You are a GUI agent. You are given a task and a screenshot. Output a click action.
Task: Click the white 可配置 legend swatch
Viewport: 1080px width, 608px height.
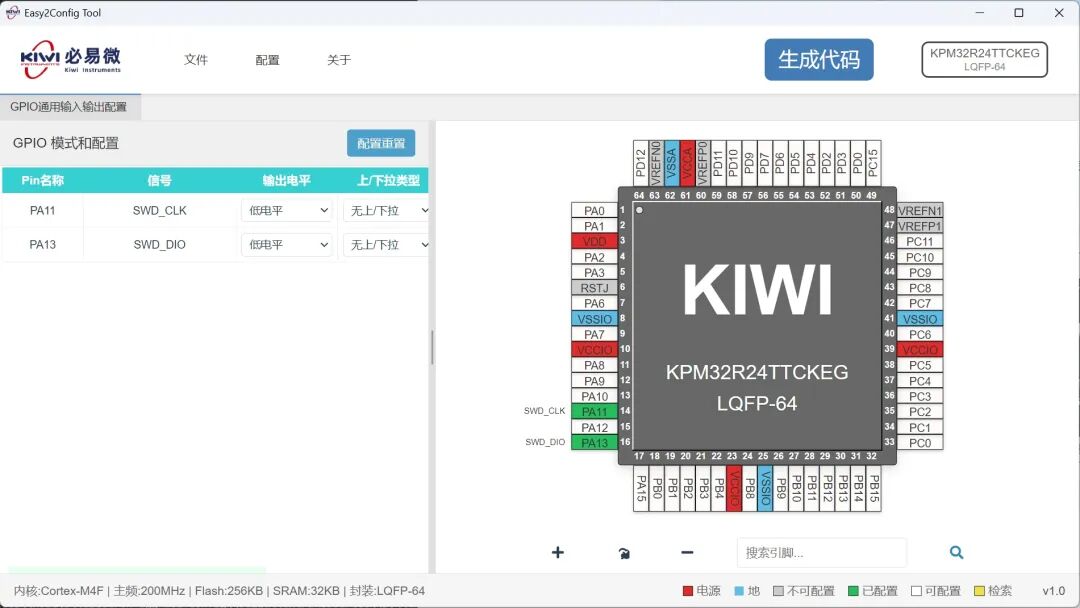[x=915, y=591]
